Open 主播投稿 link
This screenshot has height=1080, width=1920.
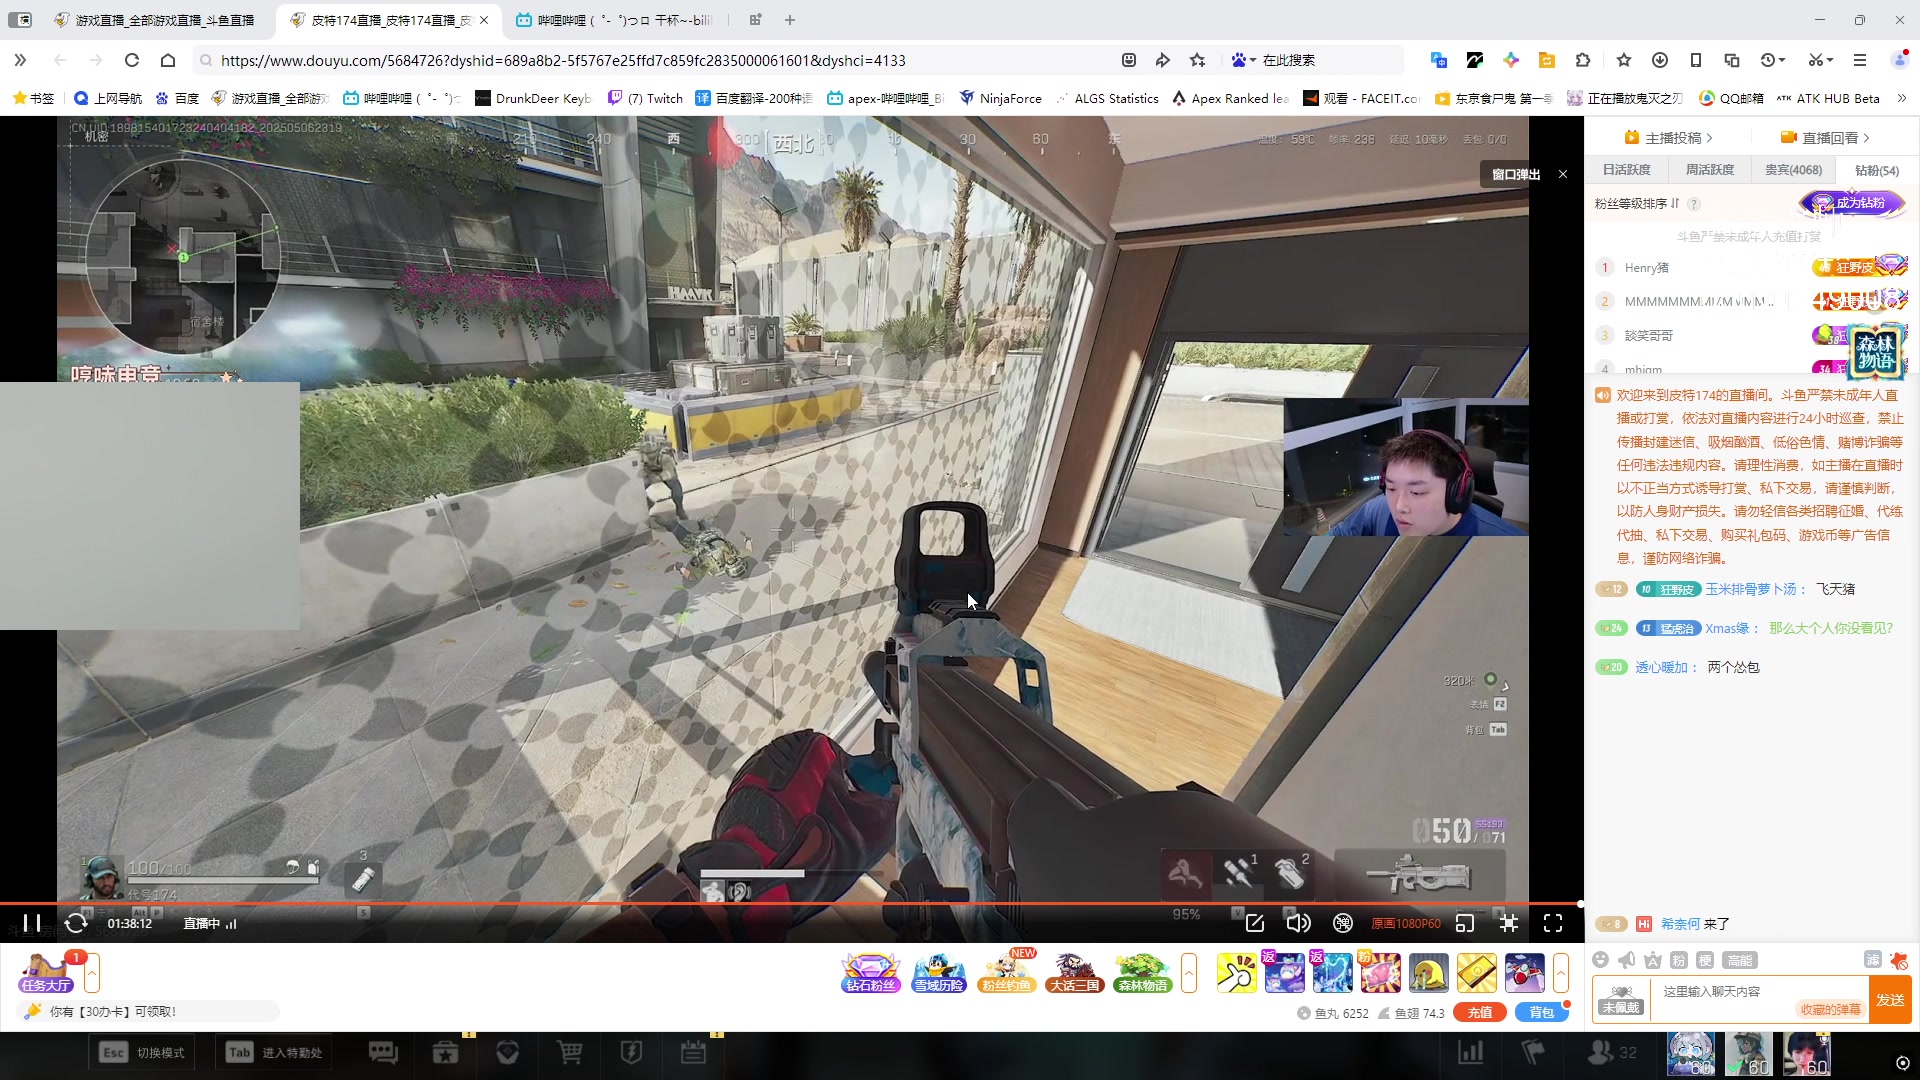coord(1668,138)
